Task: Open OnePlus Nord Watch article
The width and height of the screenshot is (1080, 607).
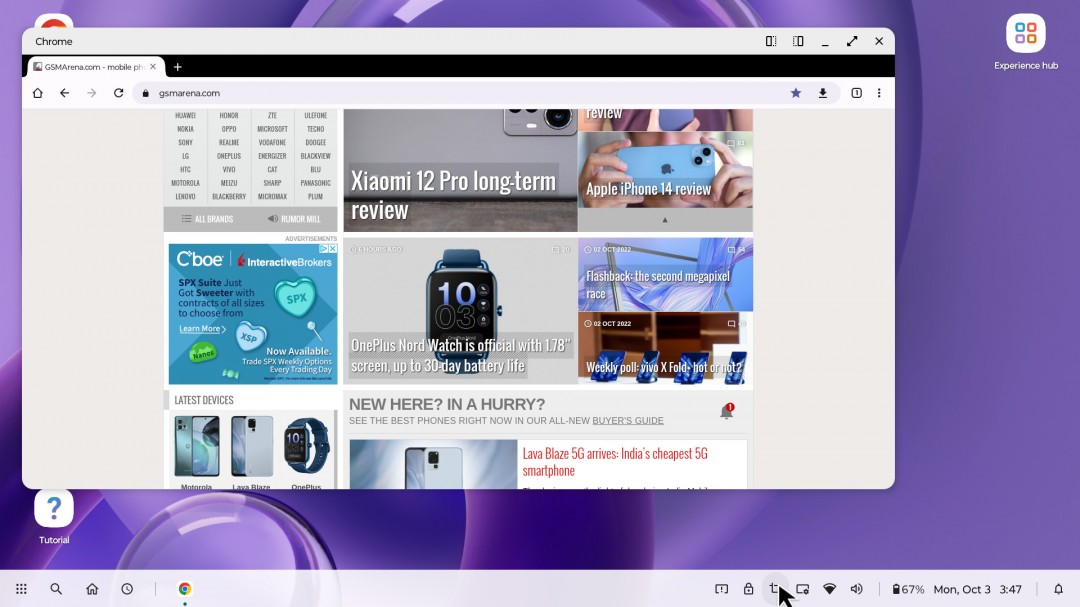Action: (460, 311)
